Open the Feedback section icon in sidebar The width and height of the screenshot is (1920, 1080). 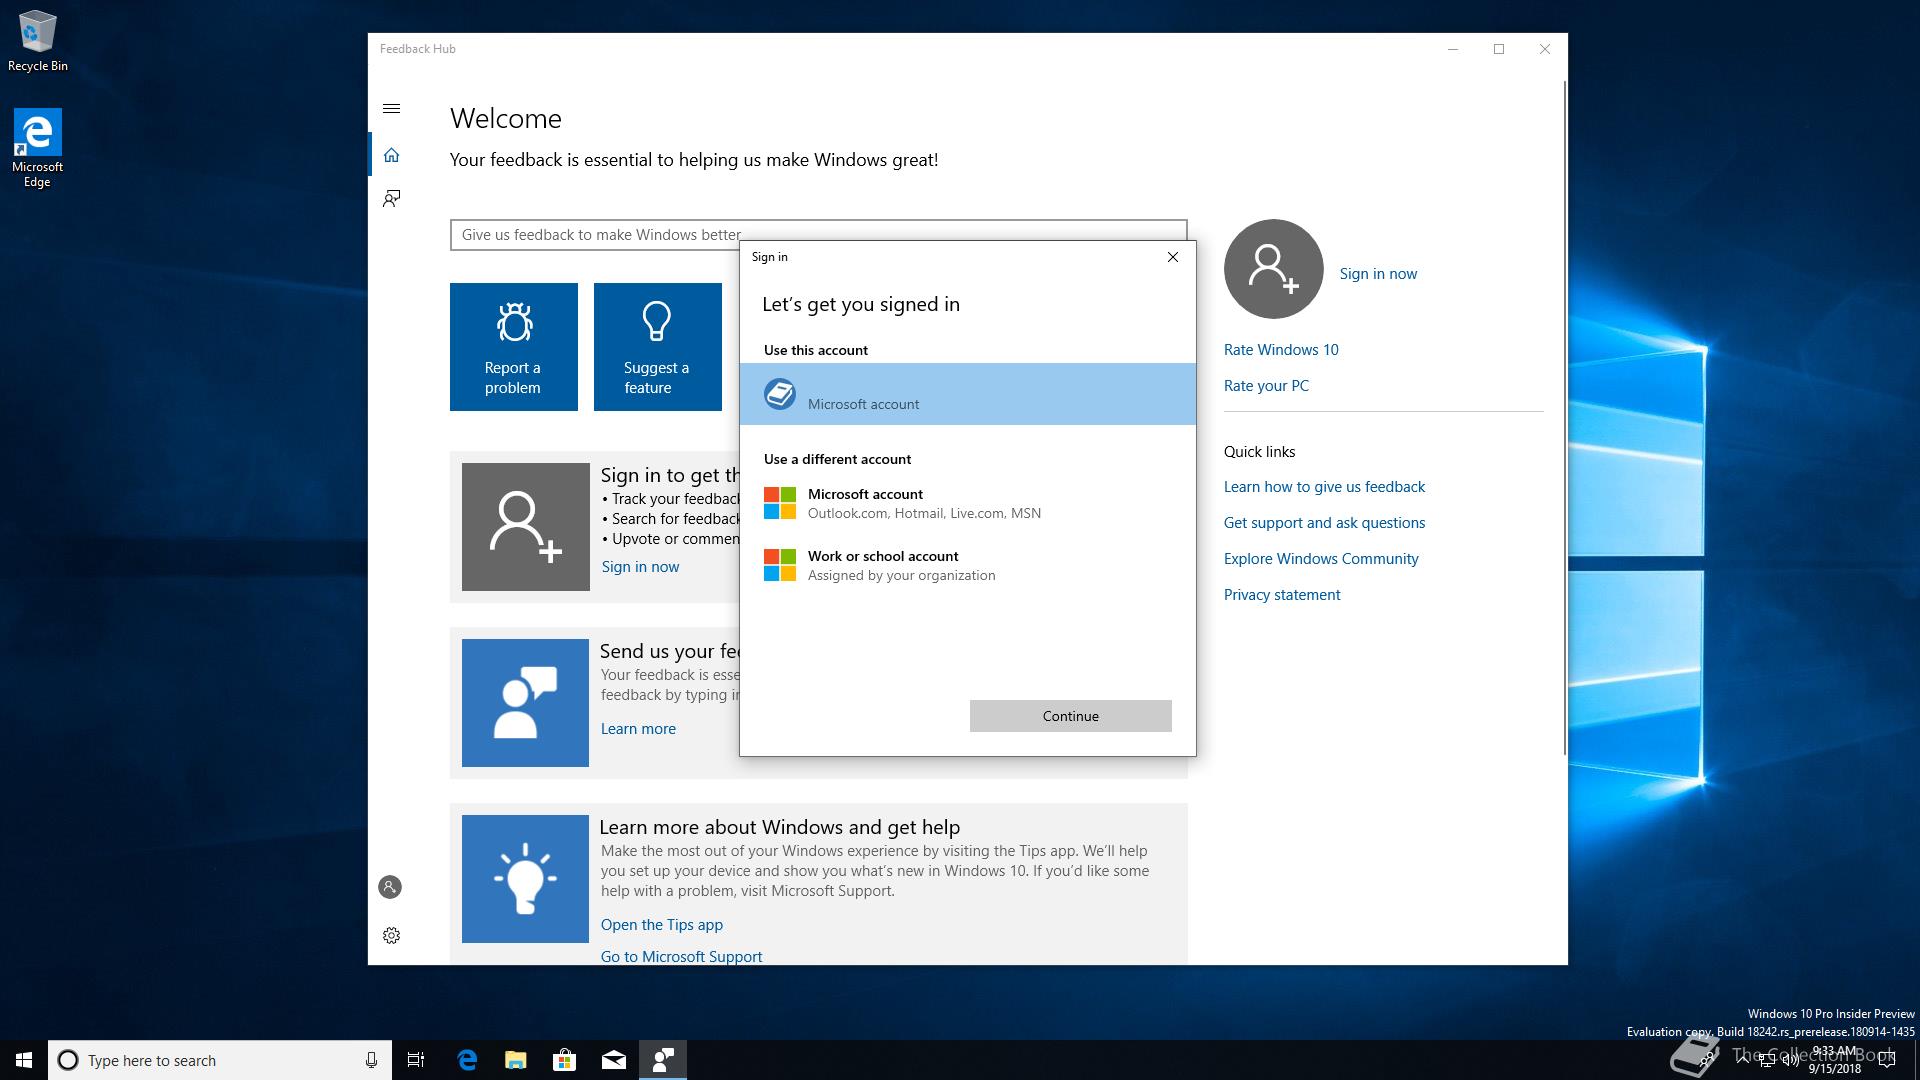[x=392, y=198]
